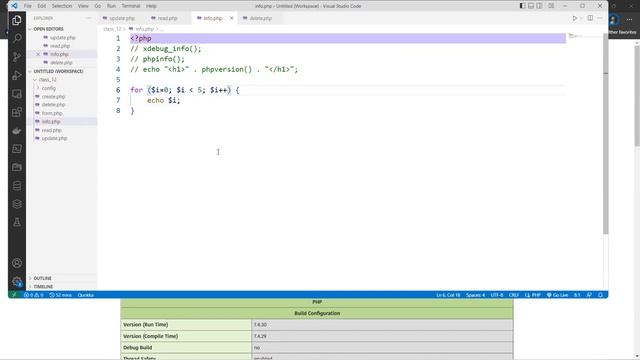
Task: Open the stacked layers activity bar icon
Action: [17, 204]
